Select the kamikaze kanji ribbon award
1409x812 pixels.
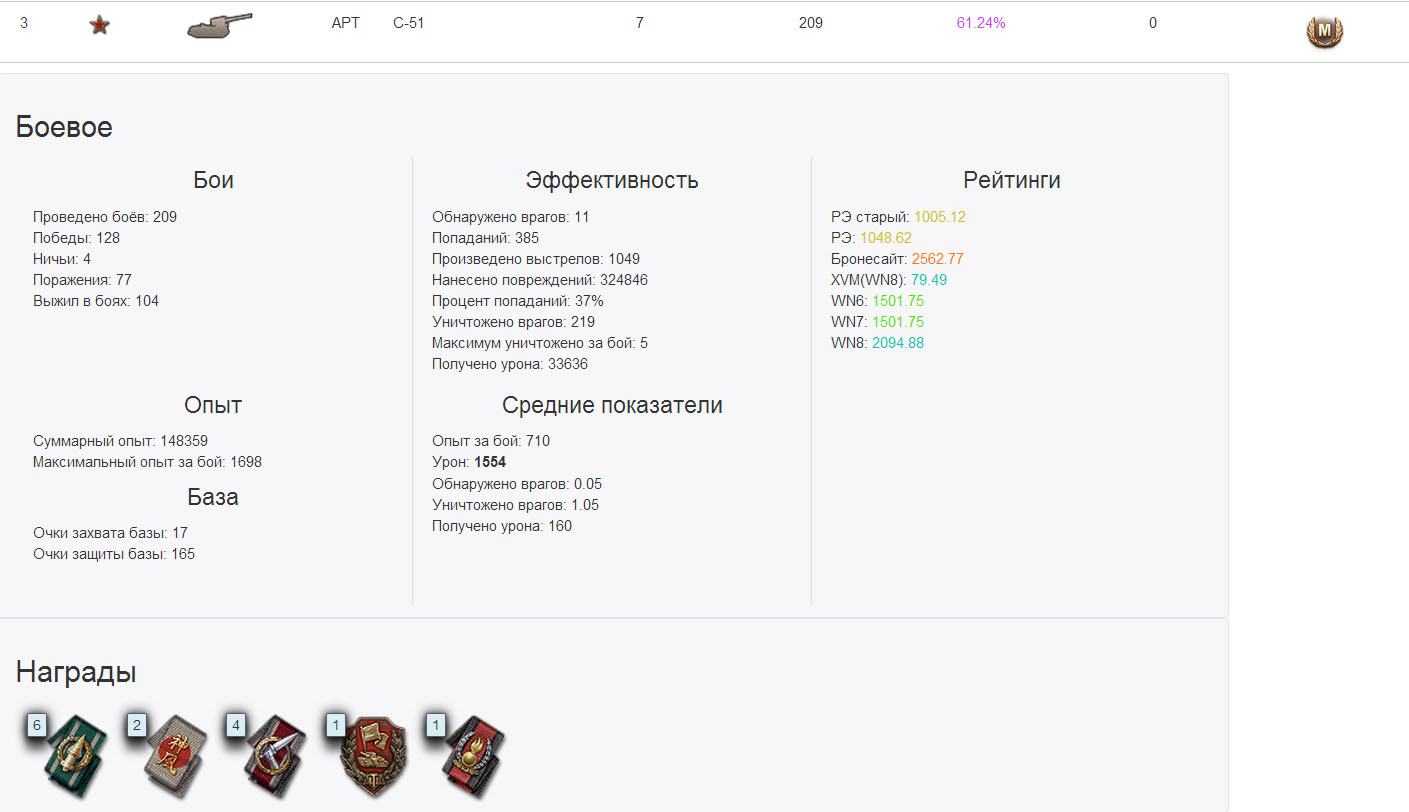[x=167, y=752]
